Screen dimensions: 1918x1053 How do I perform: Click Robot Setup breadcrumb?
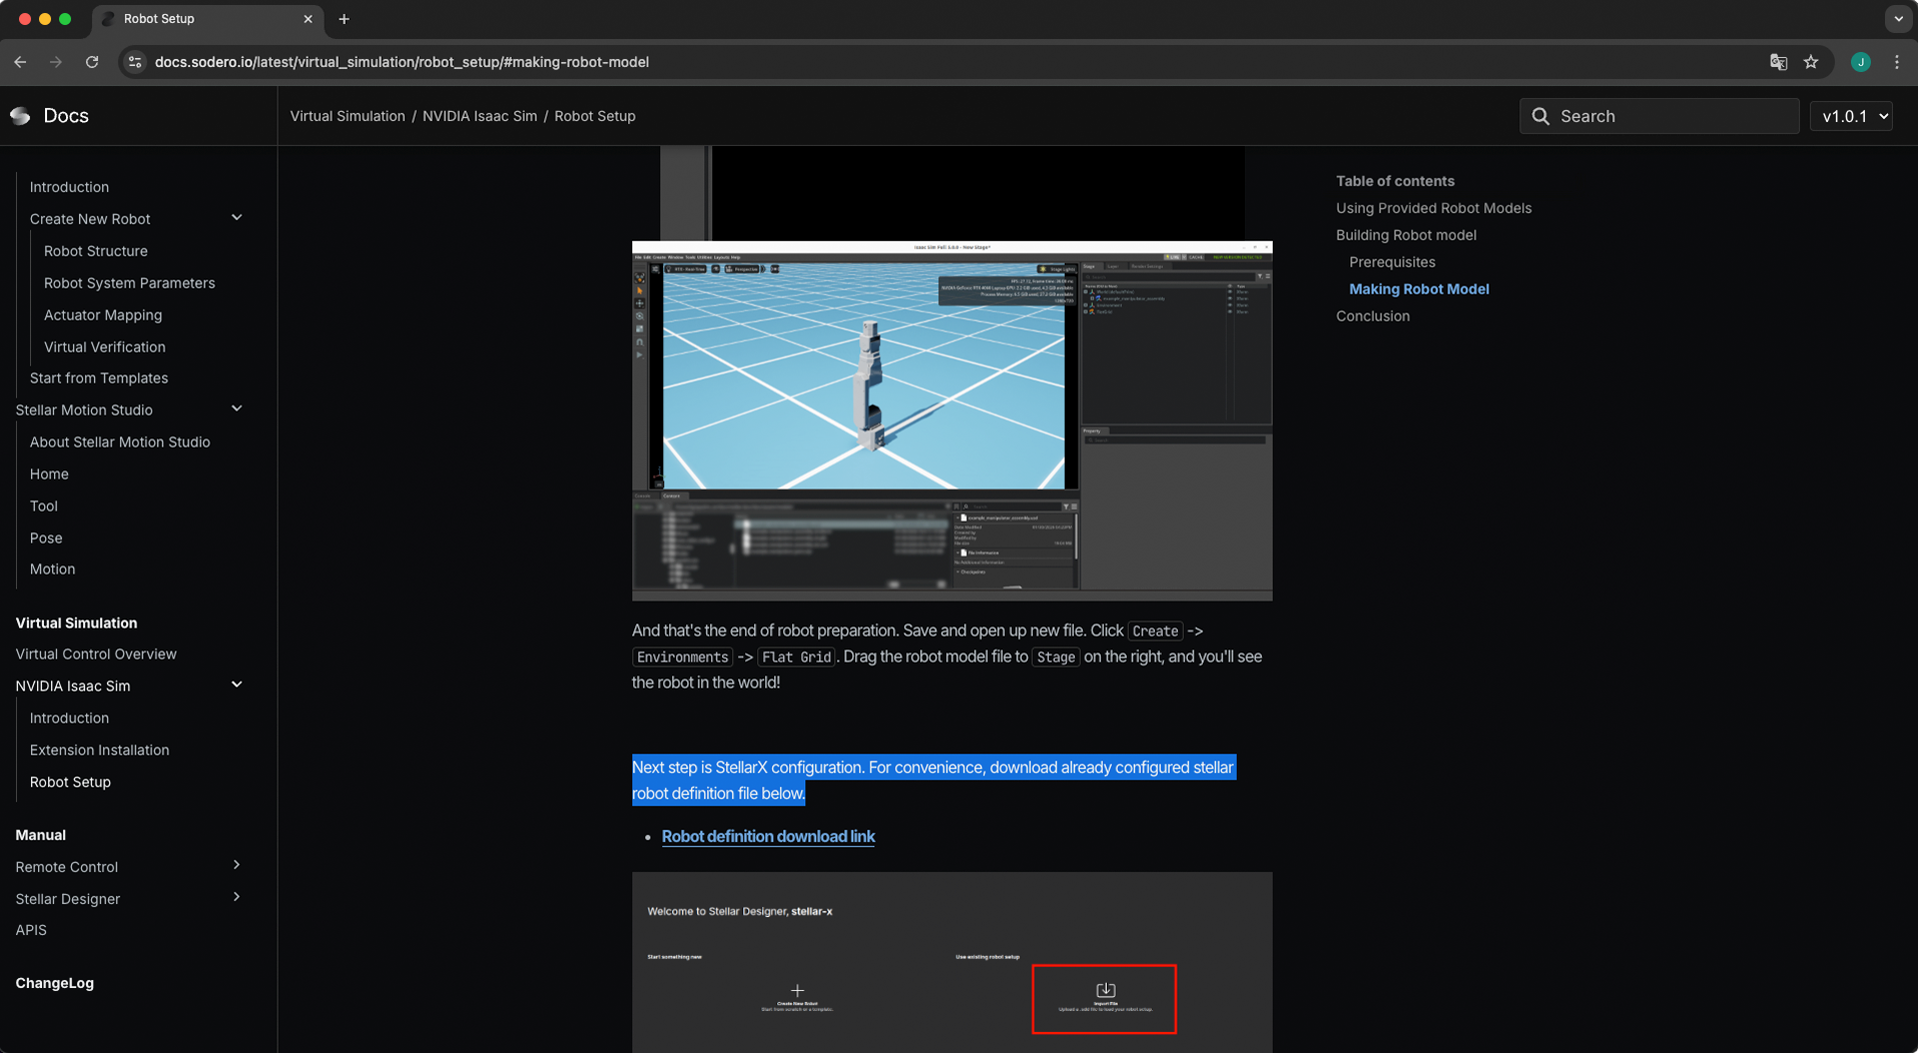click(595, 116)
